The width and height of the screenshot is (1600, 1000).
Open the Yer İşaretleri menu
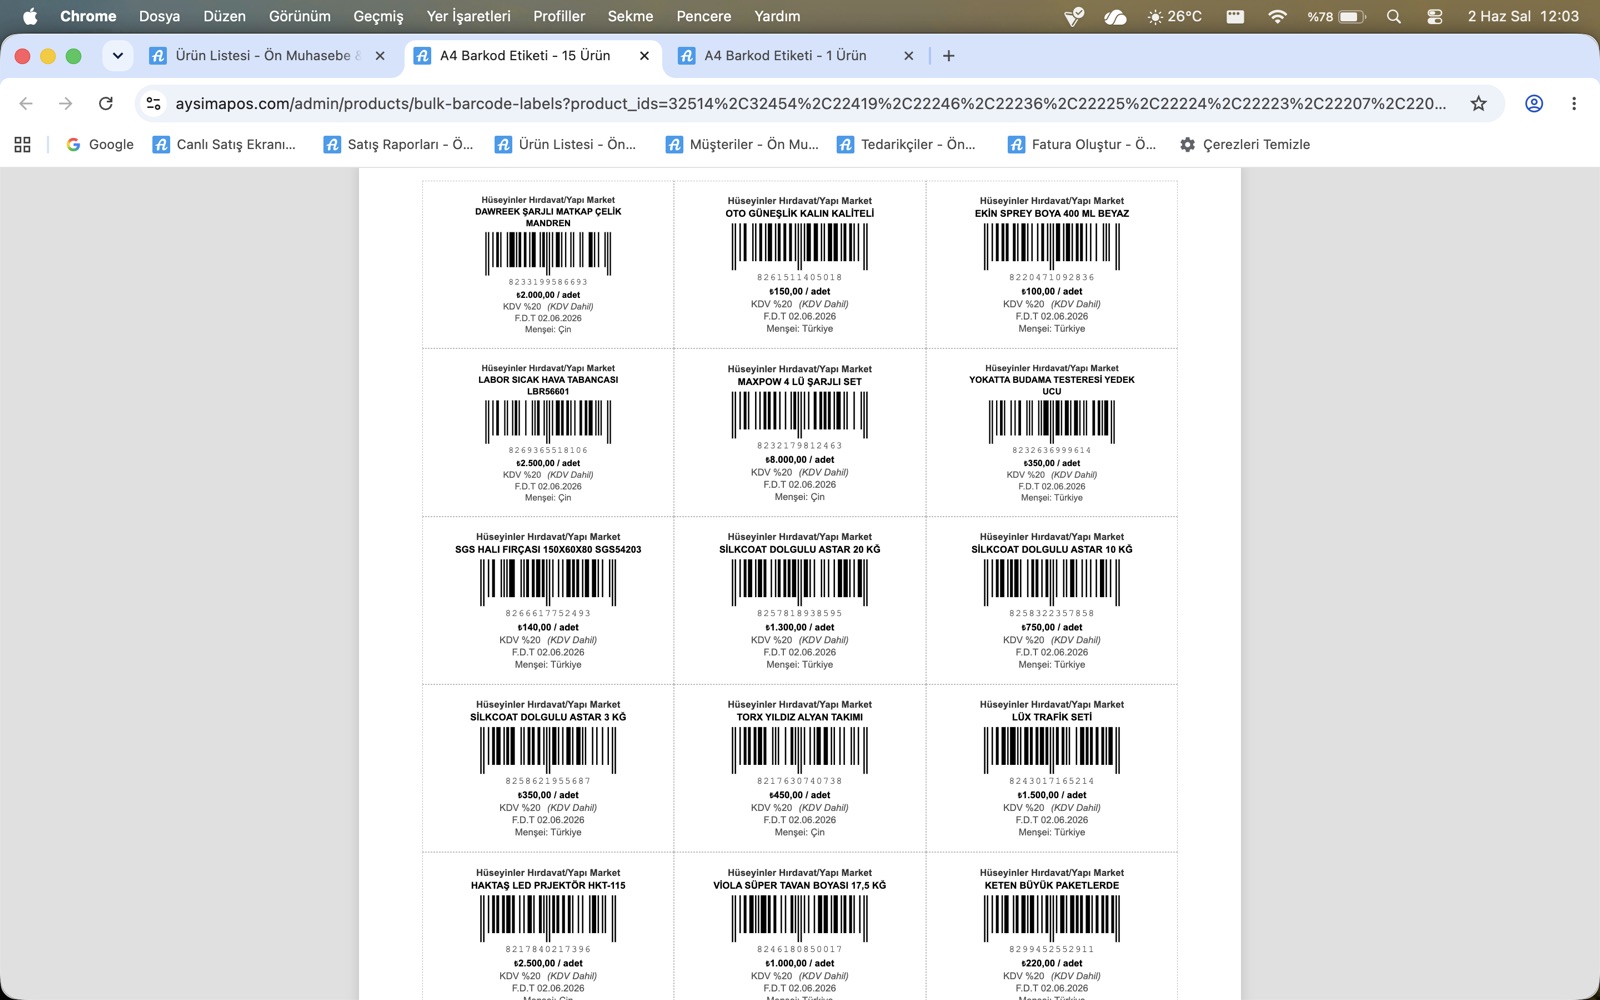click(x=468, y=16)
